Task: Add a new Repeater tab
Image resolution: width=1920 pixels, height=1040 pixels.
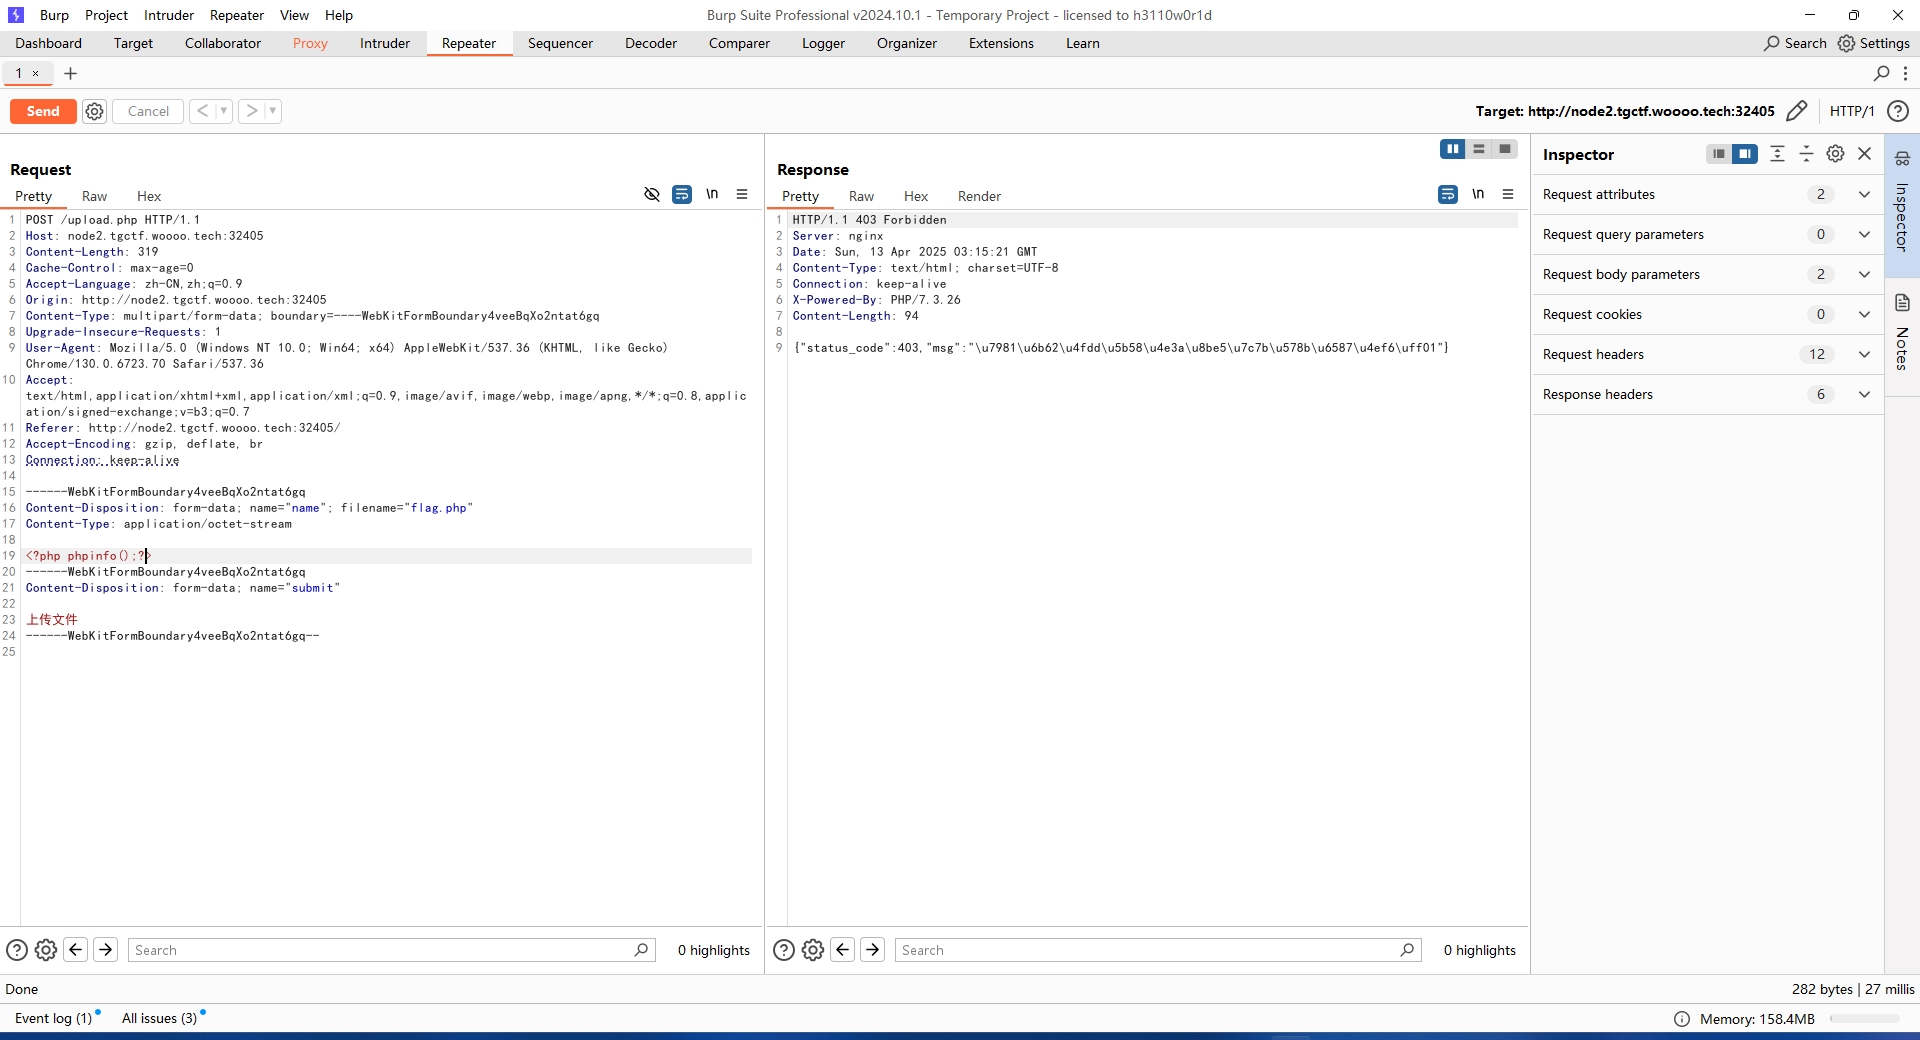Action: [70, 73]
